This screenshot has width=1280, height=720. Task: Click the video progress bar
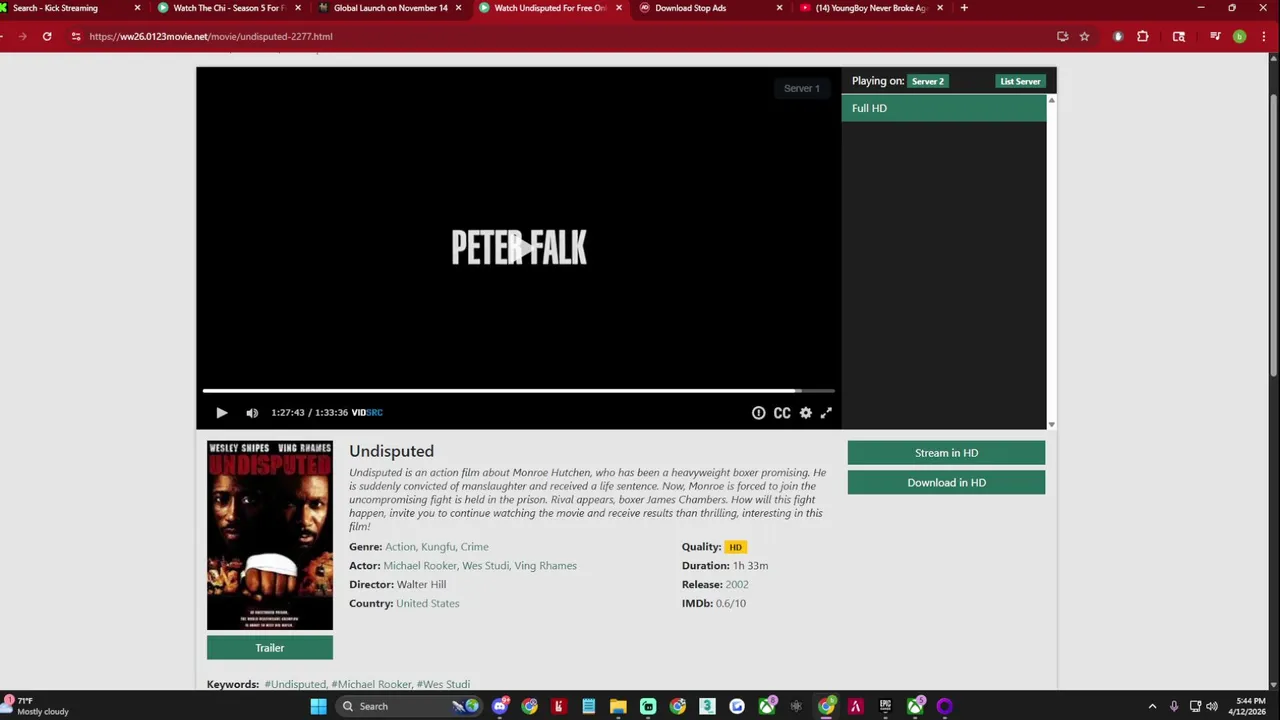click(x=518, y=391)
